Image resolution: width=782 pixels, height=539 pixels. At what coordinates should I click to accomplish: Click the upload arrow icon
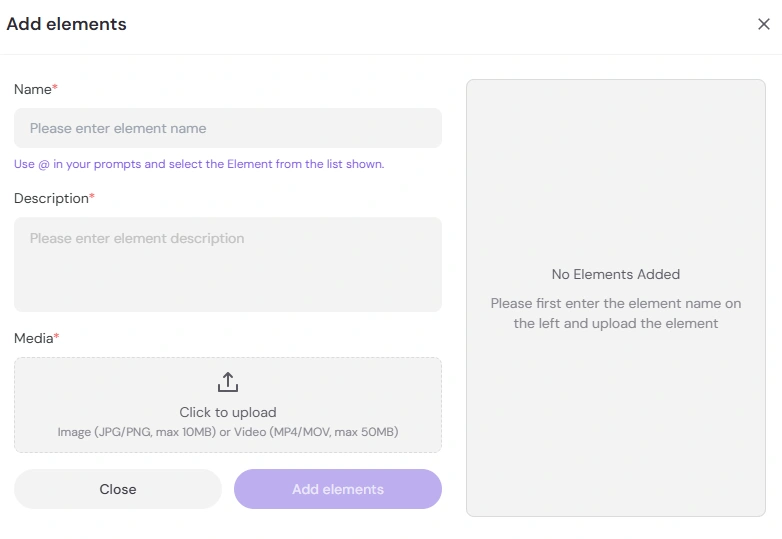pos(228,382)
